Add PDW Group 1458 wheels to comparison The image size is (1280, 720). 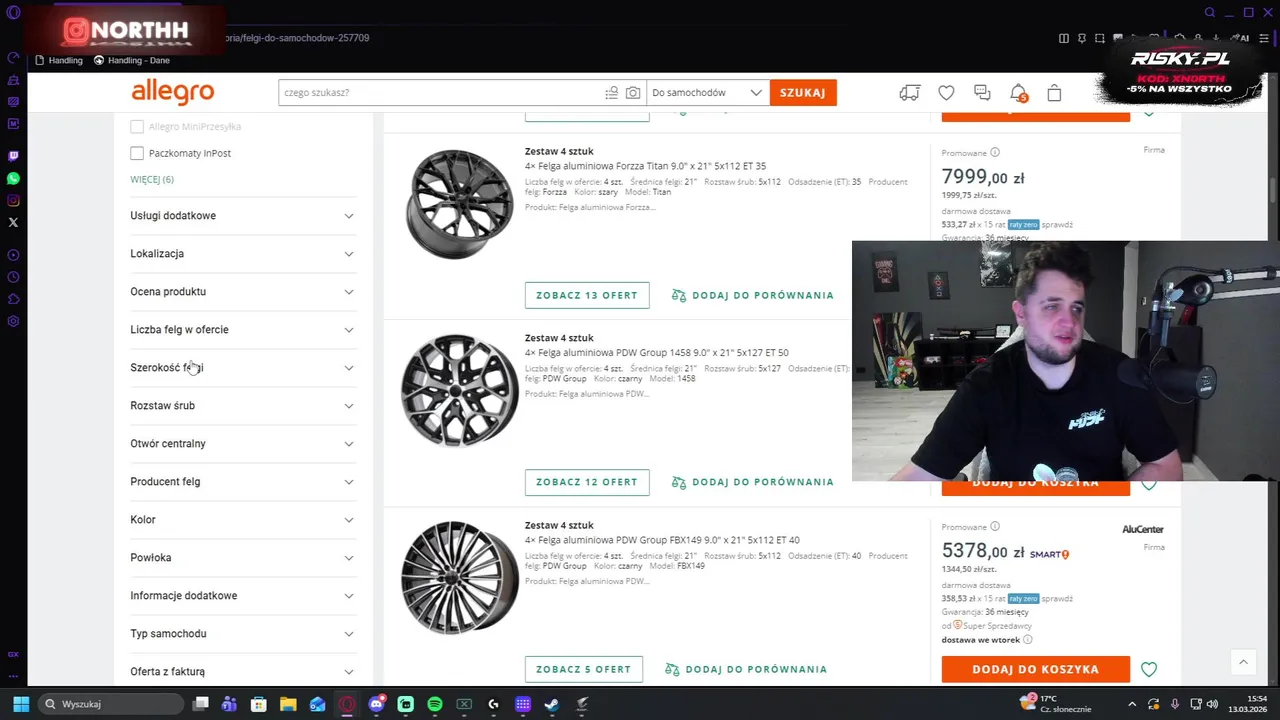point(753,482)
